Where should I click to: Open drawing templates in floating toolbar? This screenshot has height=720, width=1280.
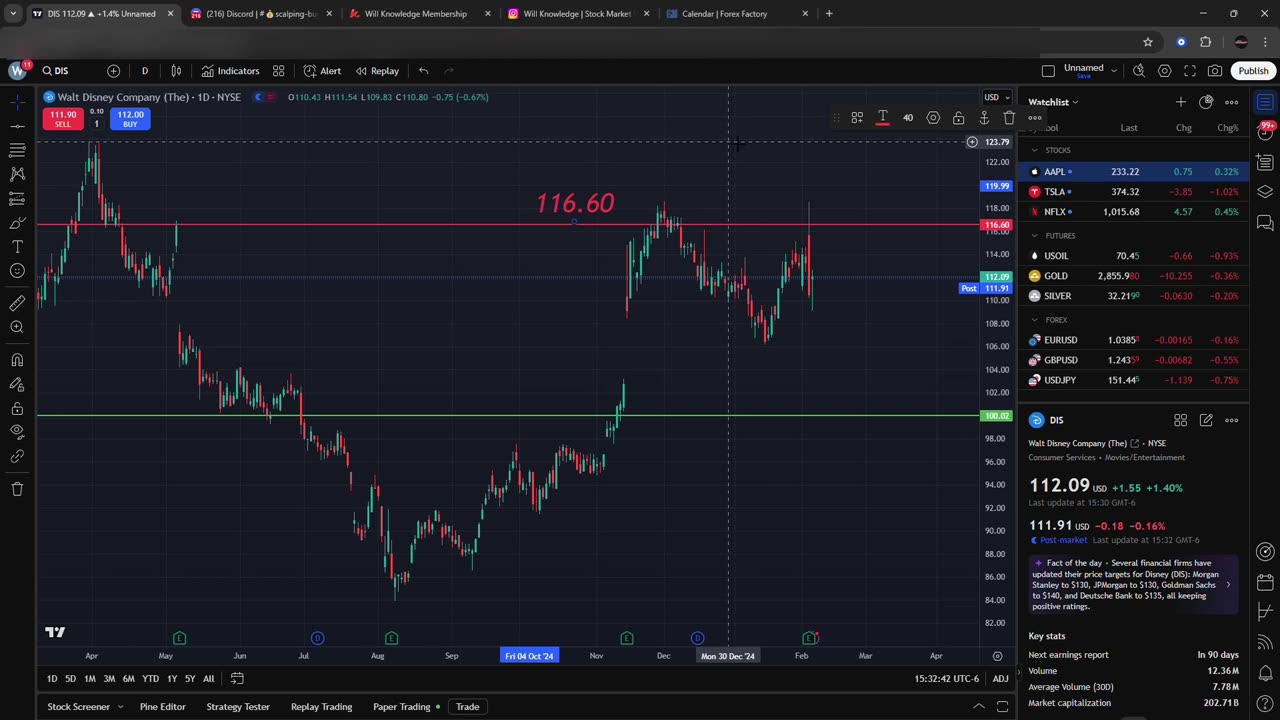(x=857, y=118)
